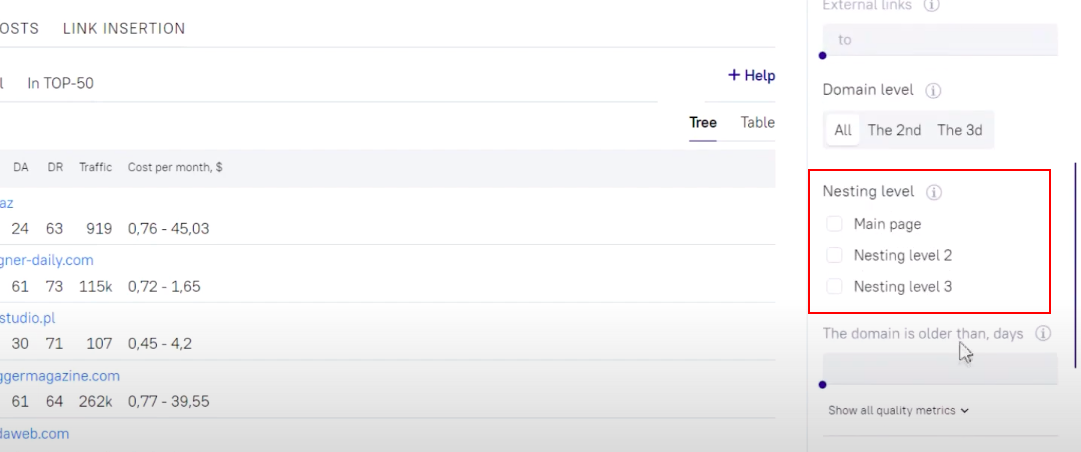This screenshot has height=452, width=1081.
Task: Sort by Traffic column header
Action: point(95,167)
